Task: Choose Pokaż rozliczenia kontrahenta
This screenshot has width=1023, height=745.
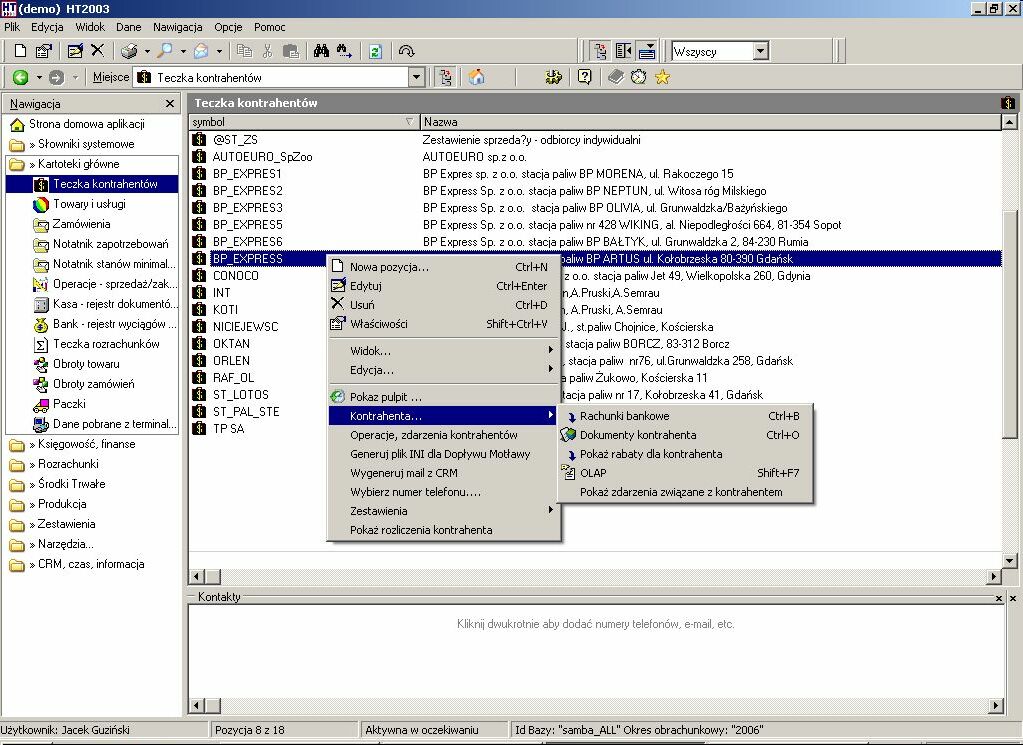Action: click(x=444, y=530)
